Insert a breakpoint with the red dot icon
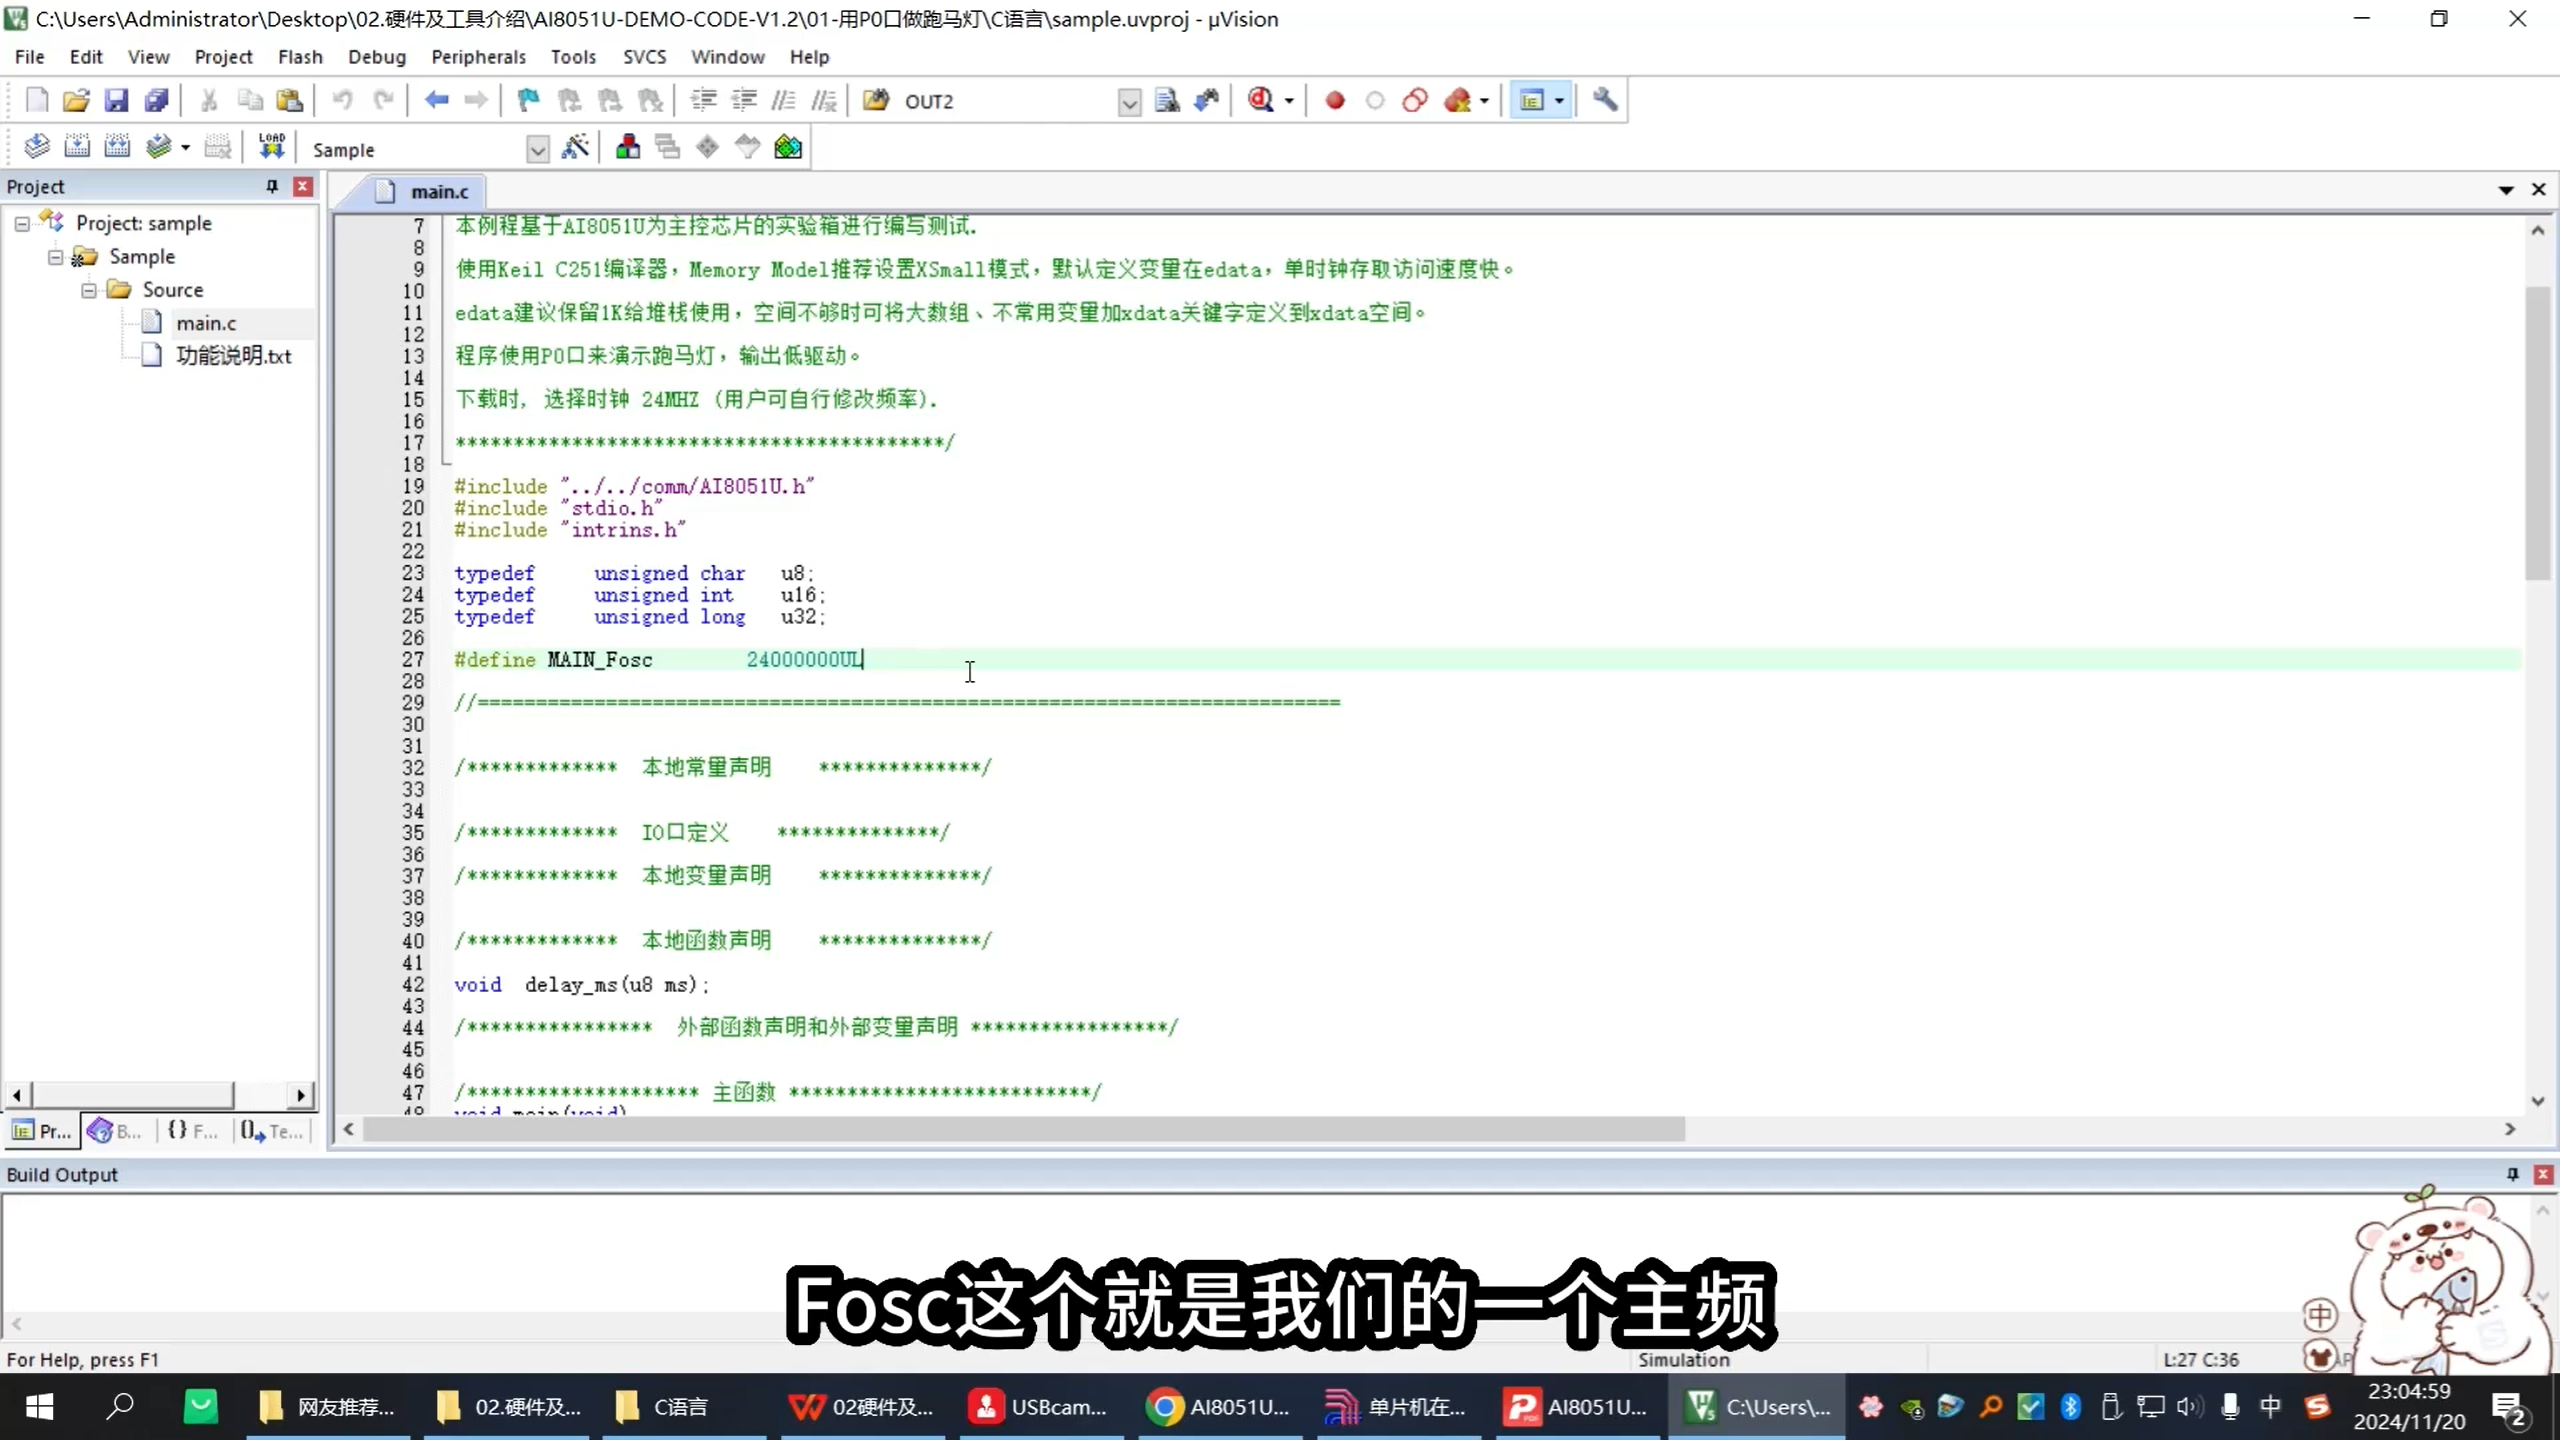Image resolution: width=2560 pixels, height=1440 pixels. (x=1334, y=100)
